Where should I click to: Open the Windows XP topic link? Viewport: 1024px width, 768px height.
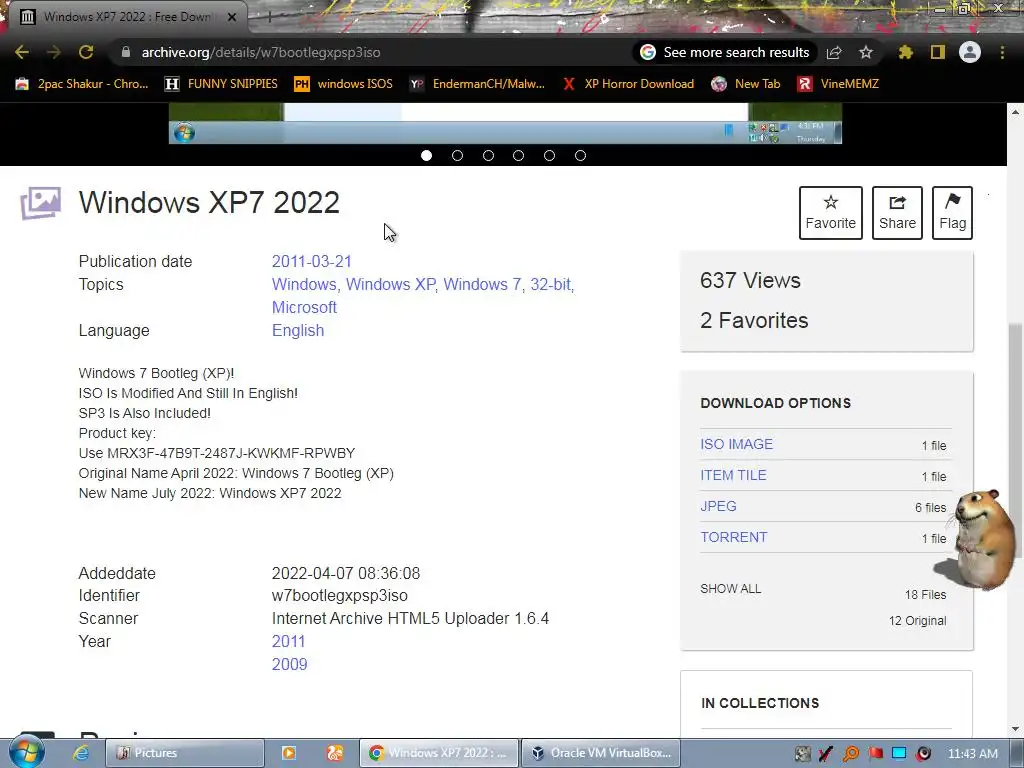391,285
